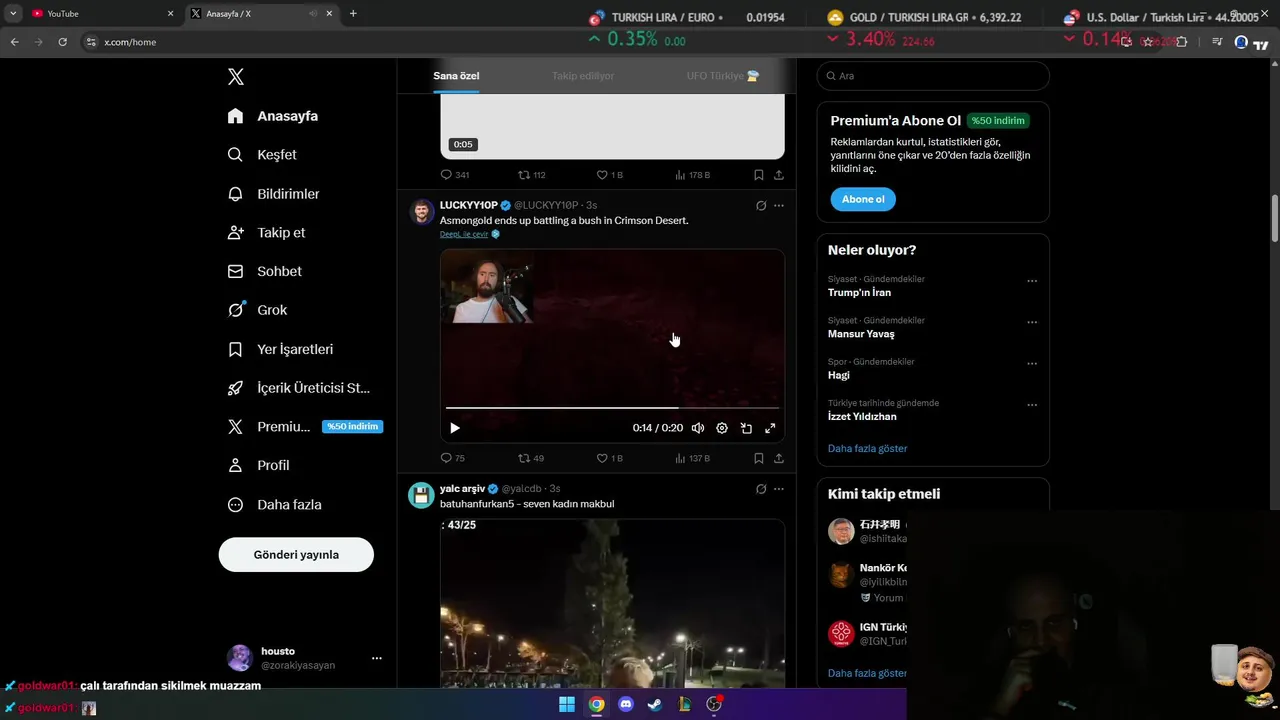1280x720 pixels.
Task: Click the Ara search field
Action: (933, 76)
